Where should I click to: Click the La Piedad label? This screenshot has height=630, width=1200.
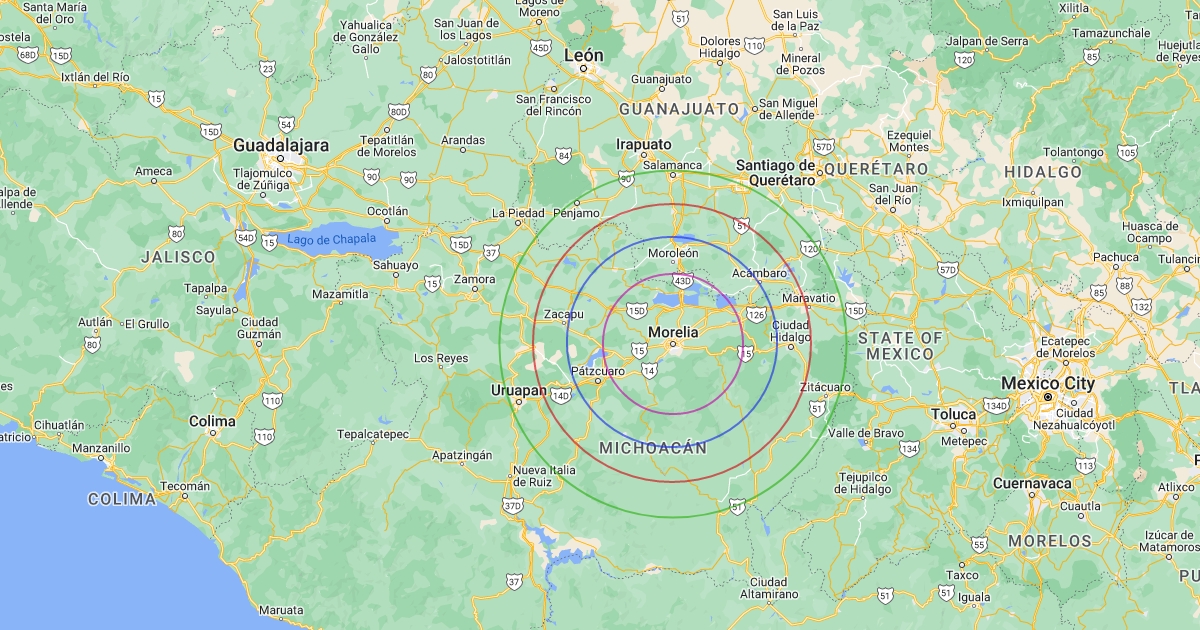(519, 213)
